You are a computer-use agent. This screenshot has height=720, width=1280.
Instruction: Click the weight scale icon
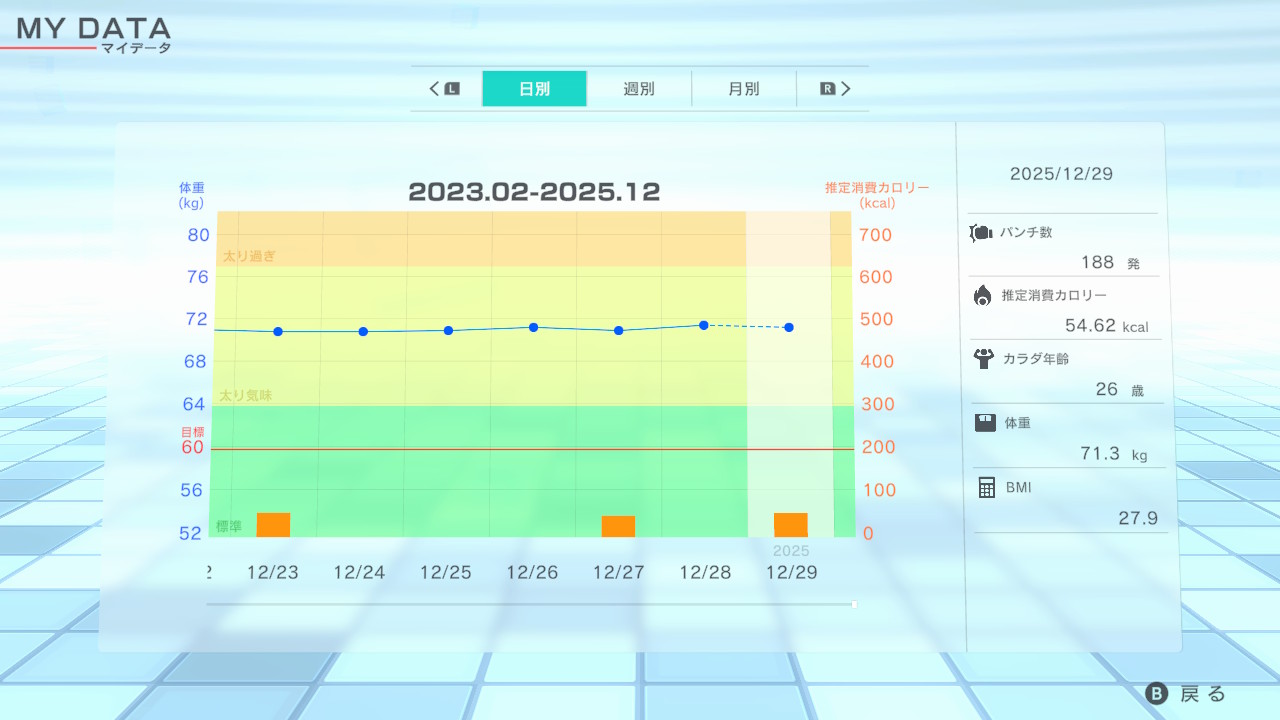pos(985,422)
